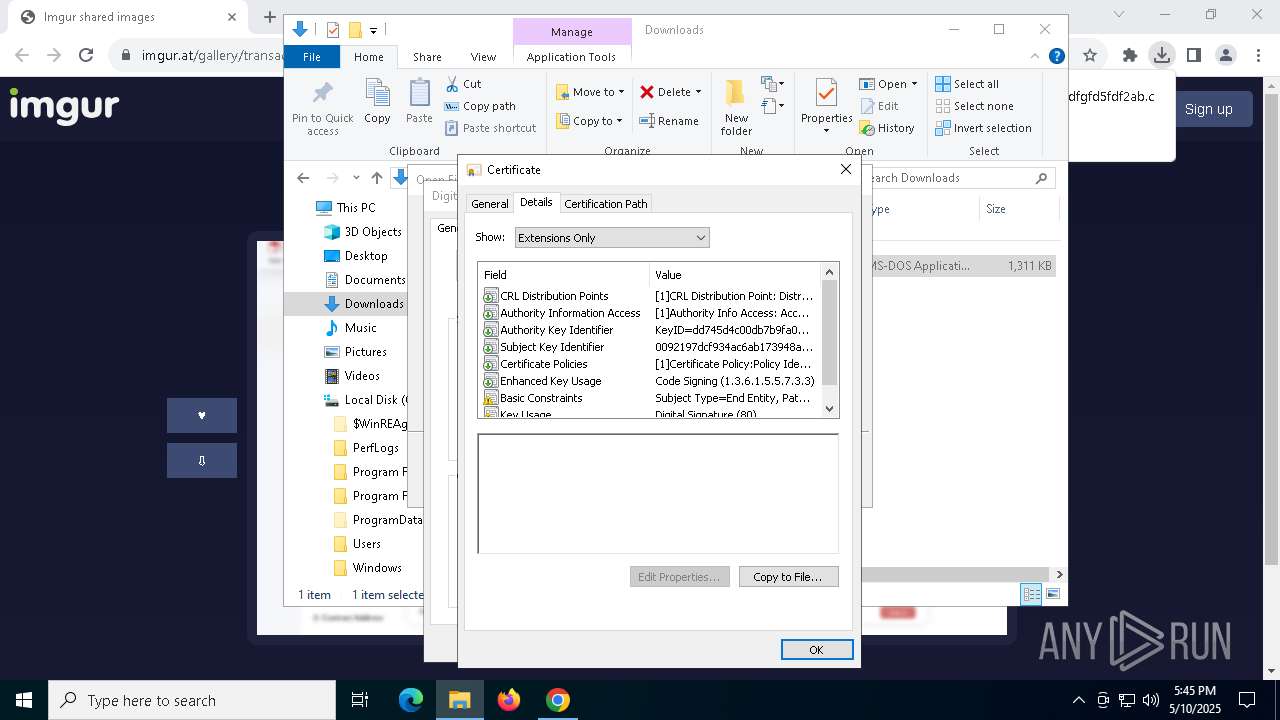This screenshot has height=720, width=1280.
Task: Click the Explorer Back arrow
Action: (303, 178)
